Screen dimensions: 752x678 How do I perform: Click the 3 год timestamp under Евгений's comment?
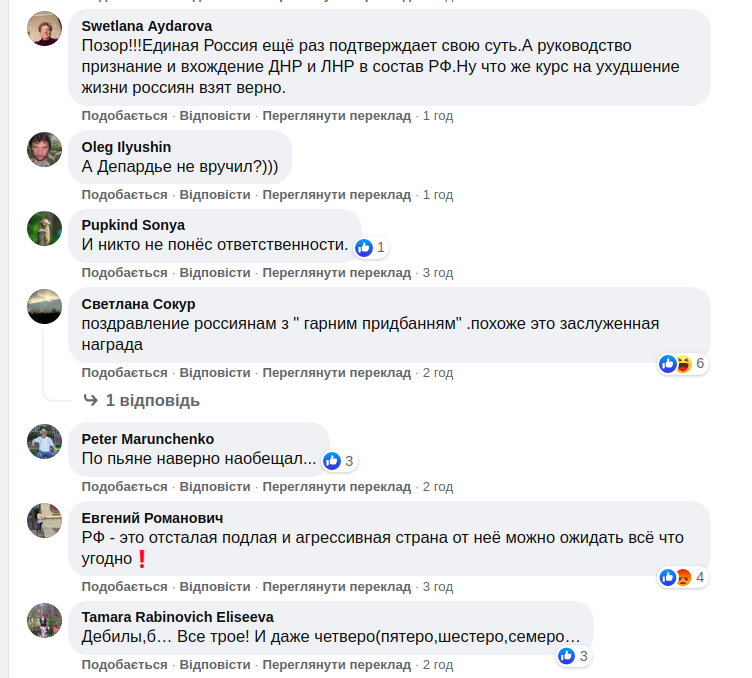438,586
